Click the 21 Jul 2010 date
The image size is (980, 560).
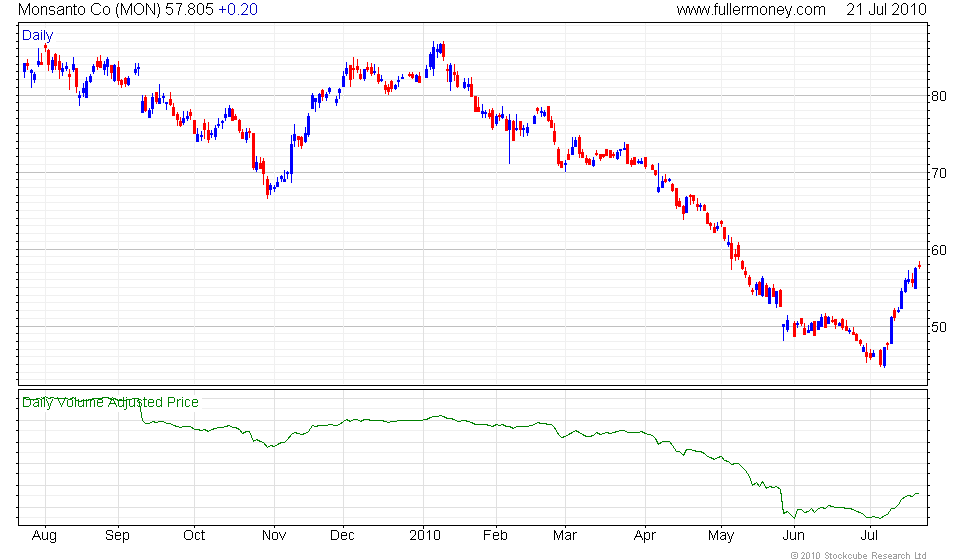pyautogui.click(x=886, y=9)
